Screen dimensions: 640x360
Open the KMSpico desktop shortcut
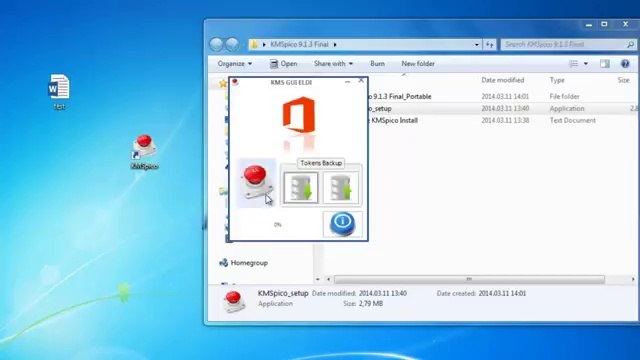[x=144, y=152]
